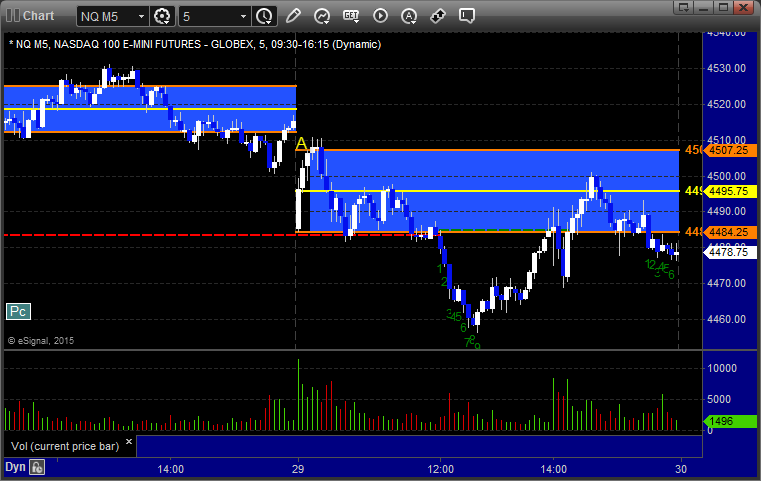The height and width of the screenshot is (481, 761).
Task: Click the 4470.00 price axis label
Action: point(727,283)
